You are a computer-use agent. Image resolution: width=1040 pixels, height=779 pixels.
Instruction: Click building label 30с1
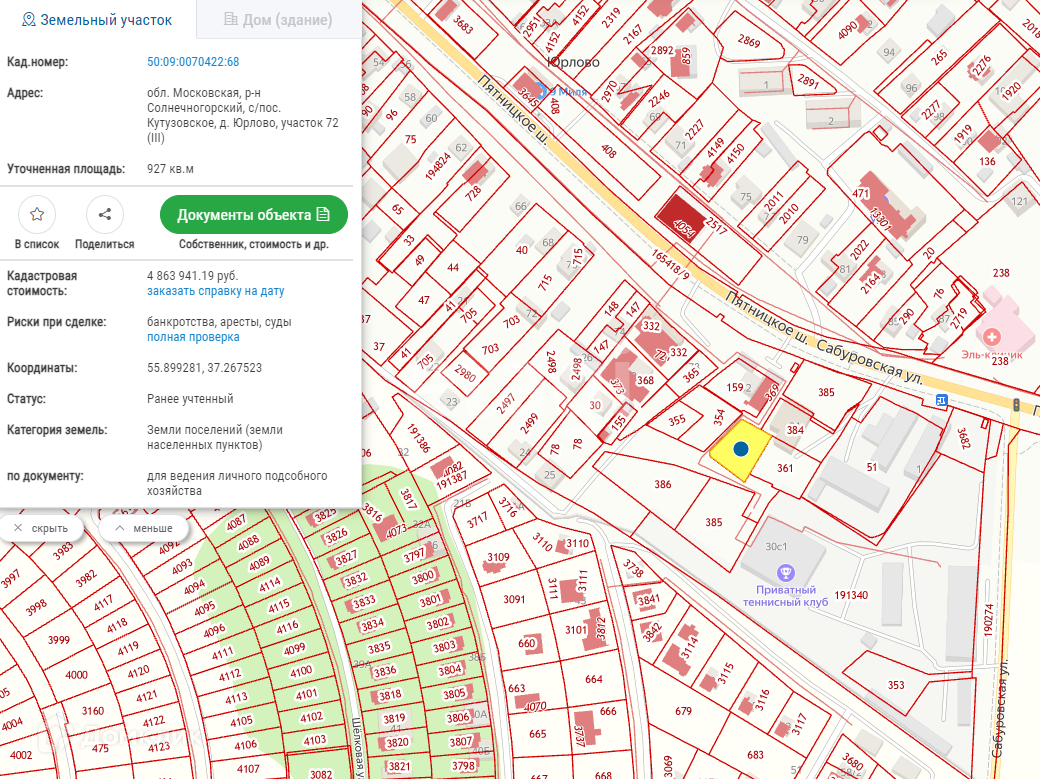click(776, 547)
